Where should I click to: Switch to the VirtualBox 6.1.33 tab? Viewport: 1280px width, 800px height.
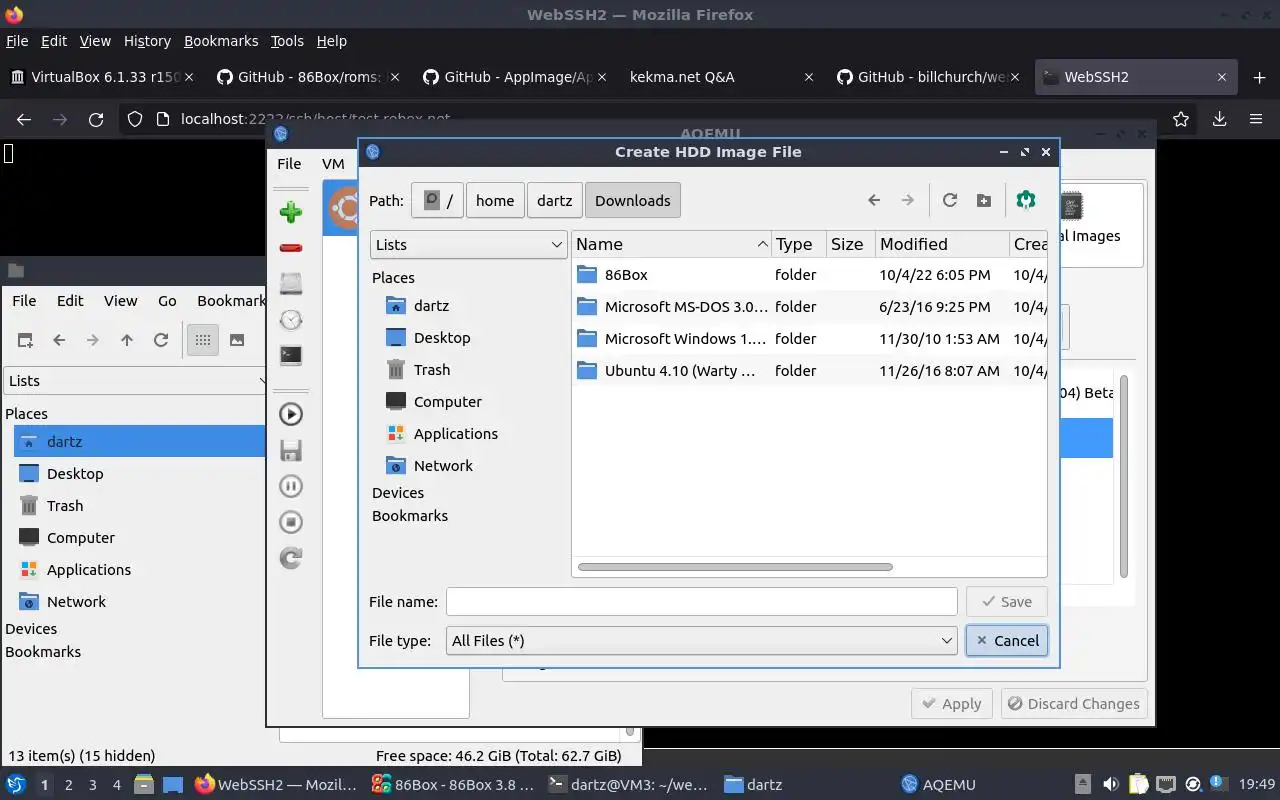coord(101,77)
